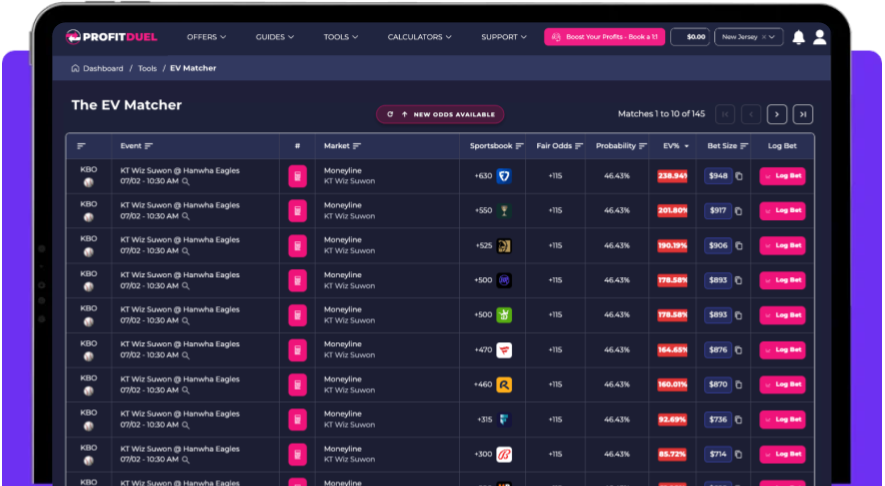885x486 pixels.
Task: Jump to last page of matches
Action: click(x=803, y=115)
